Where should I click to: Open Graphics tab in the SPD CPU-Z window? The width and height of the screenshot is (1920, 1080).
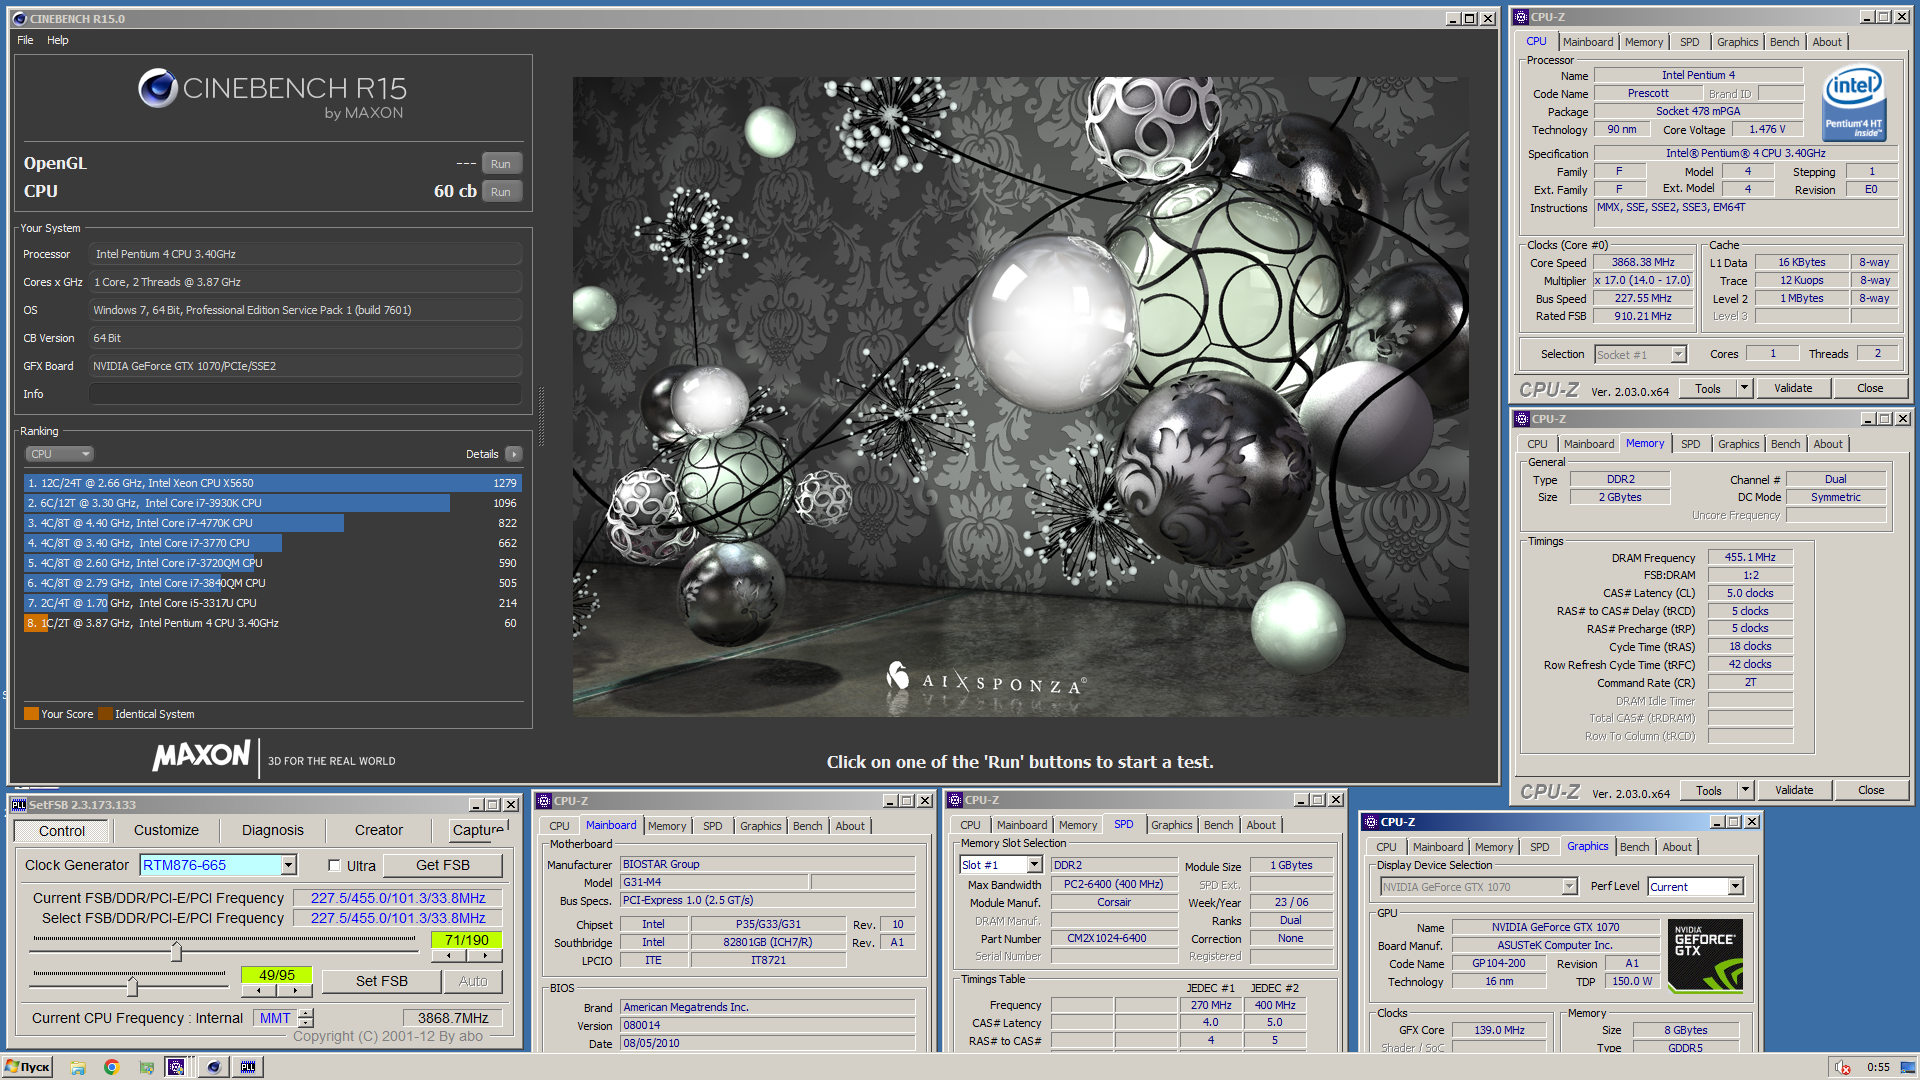pos(1172,825)
